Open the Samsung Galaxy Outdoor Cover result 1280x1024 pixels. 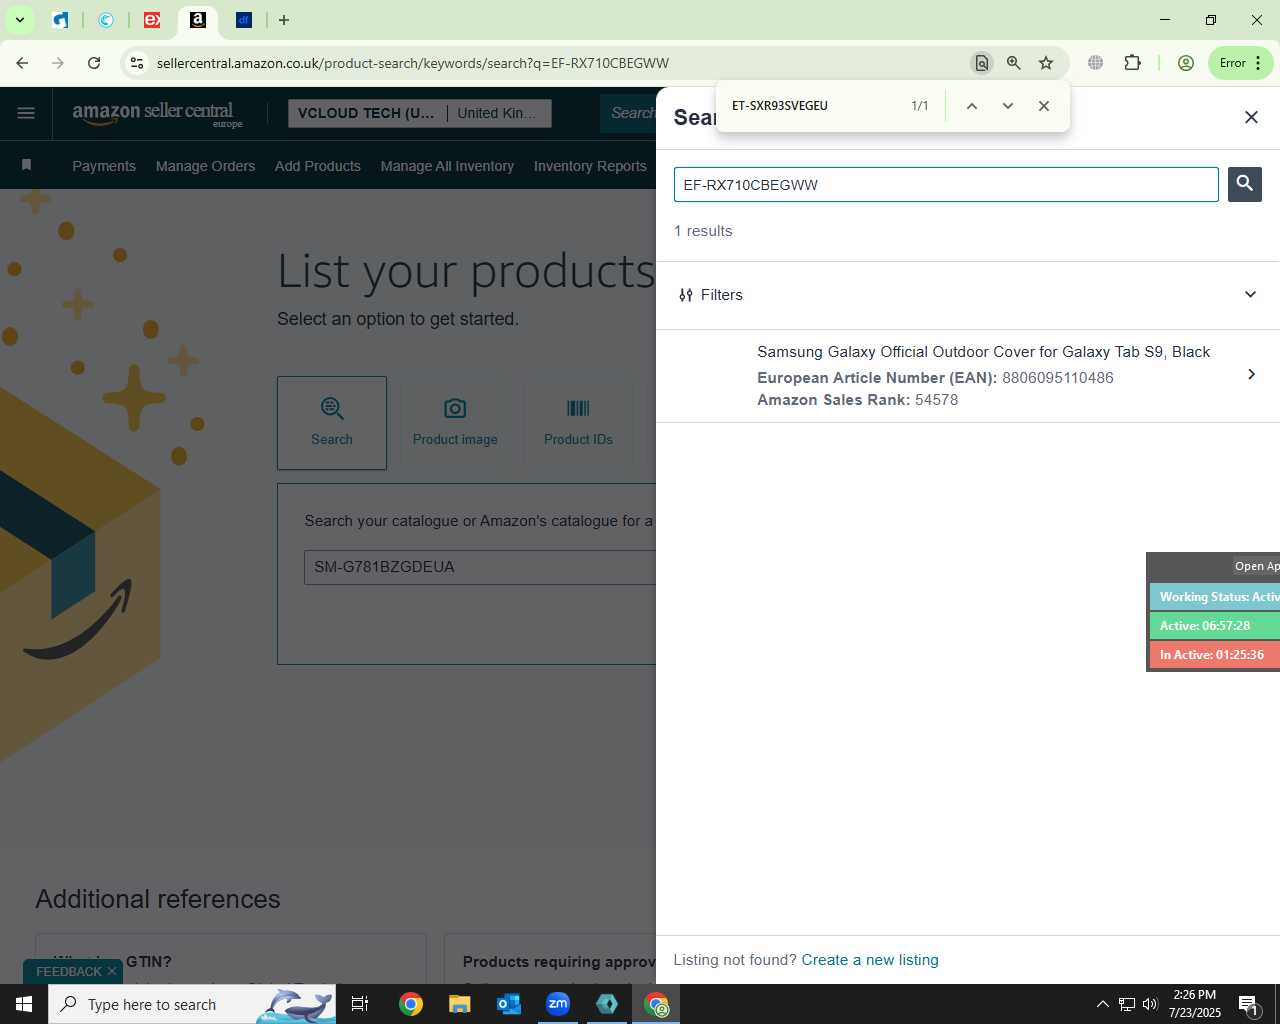(x=967, y=376)
